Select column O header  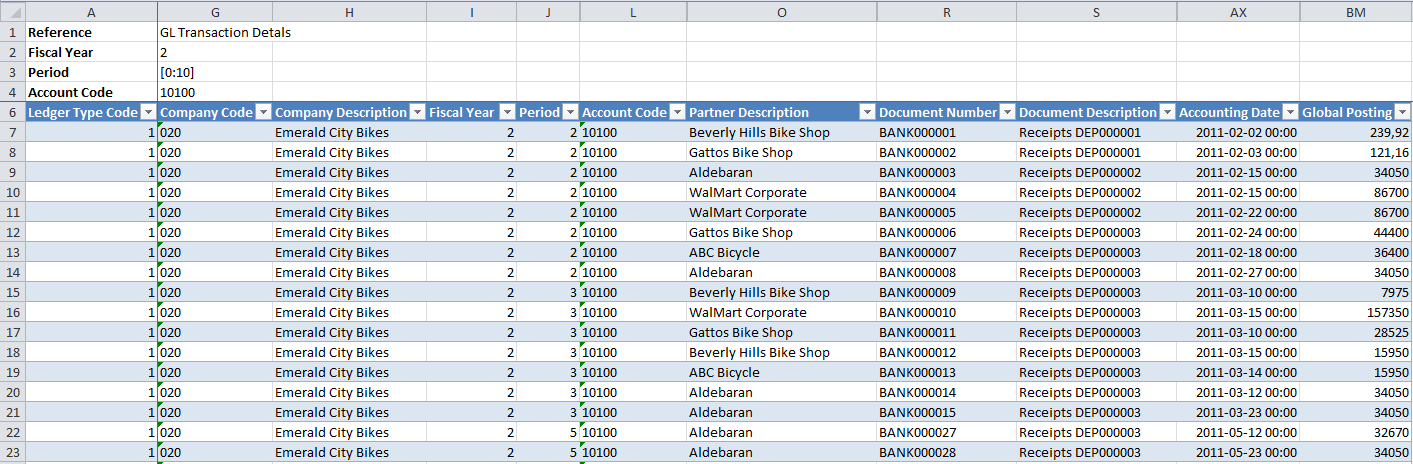click(x=781, y=12)
